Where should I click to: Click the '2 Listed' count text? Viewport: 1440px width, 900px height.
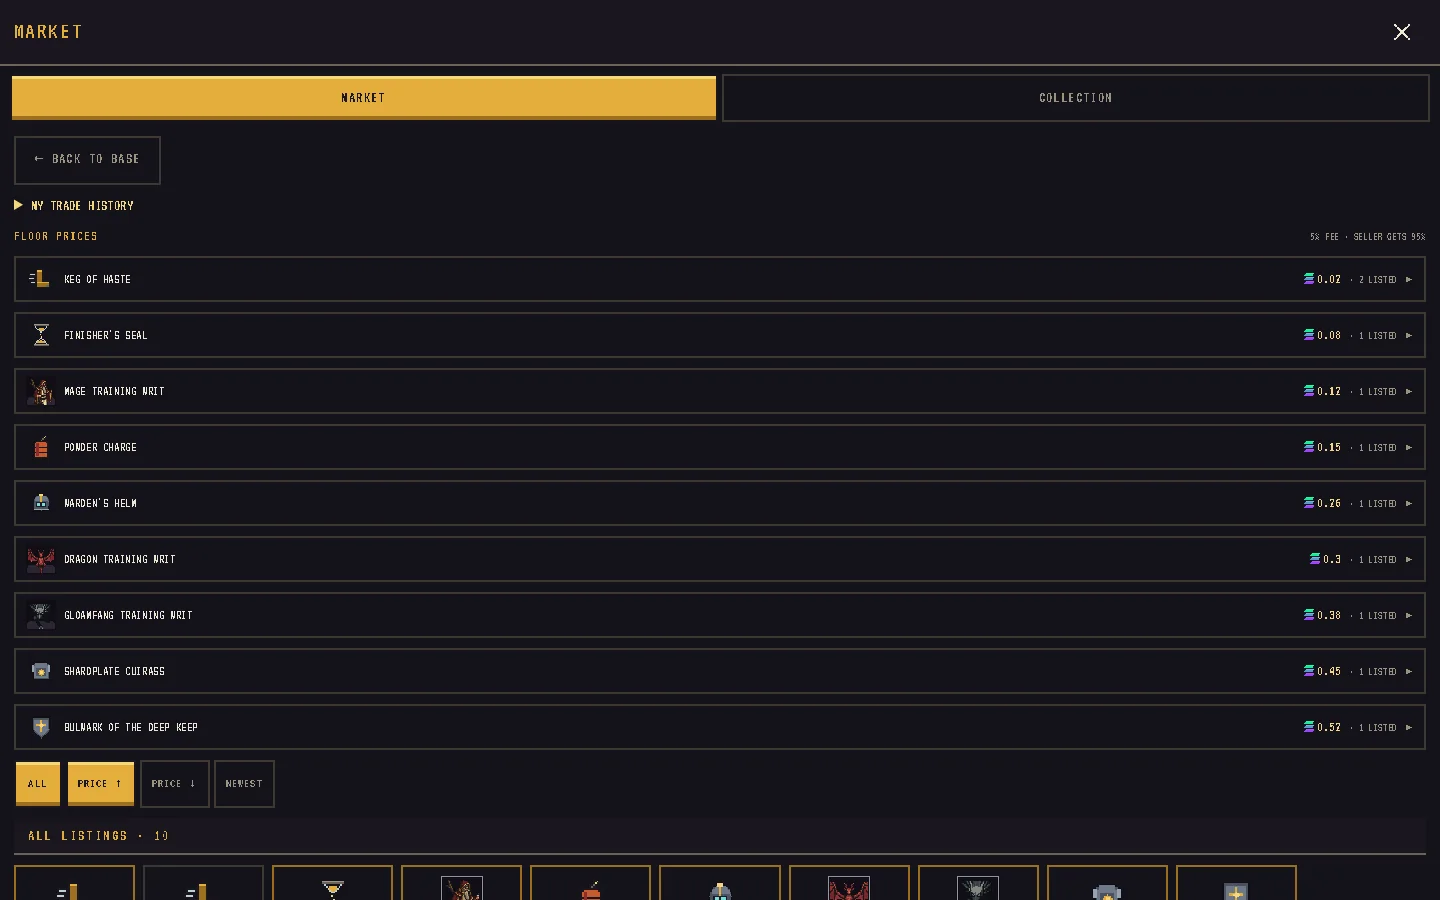point(1378,279)
